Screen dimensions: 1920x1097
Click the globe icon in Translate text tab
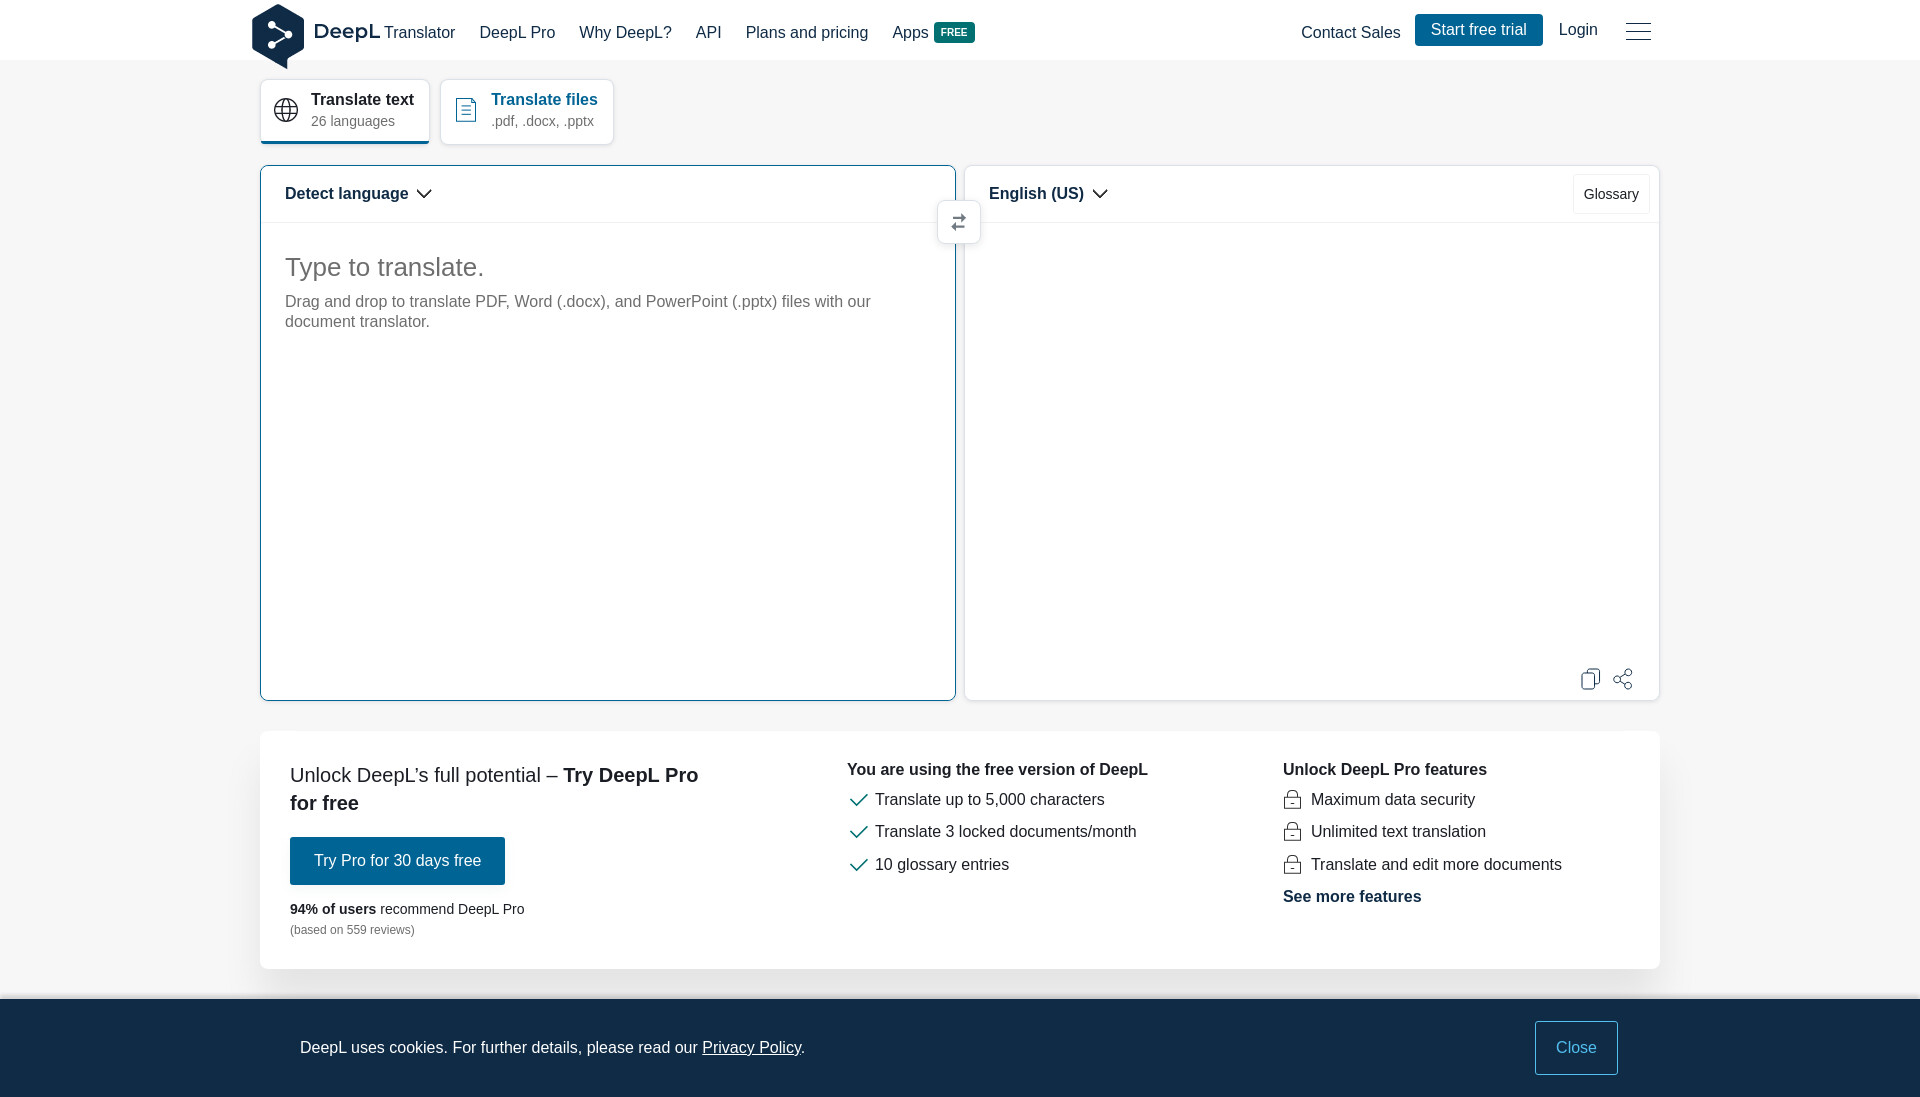286,110
